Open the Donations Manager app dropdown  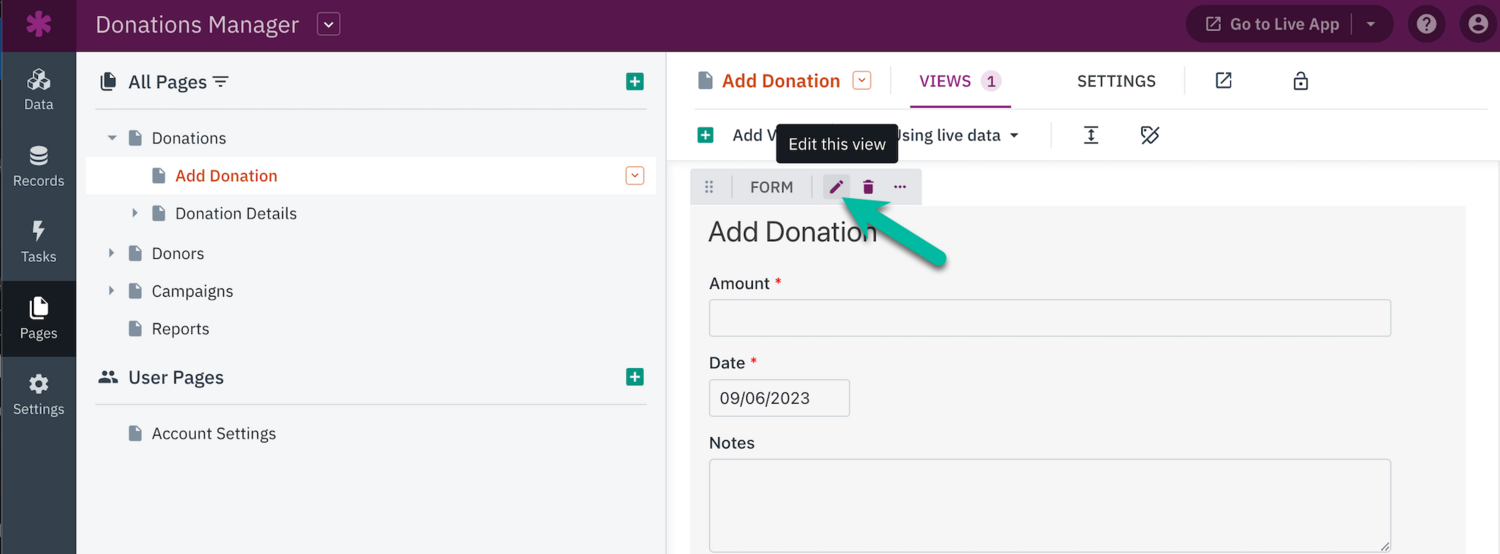click(328, 25)
